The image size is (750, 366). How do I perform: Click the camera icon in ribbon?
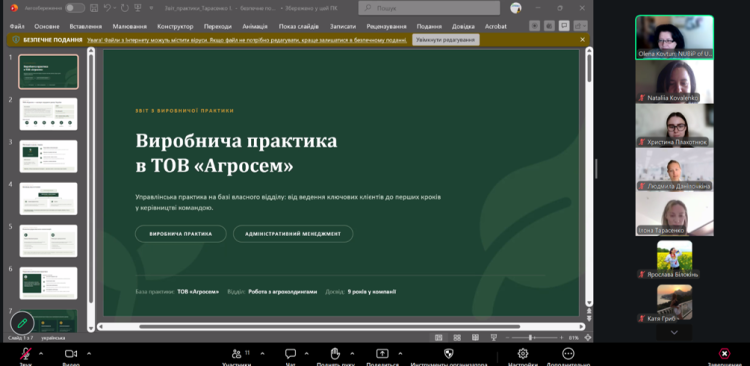click(550, 26)
